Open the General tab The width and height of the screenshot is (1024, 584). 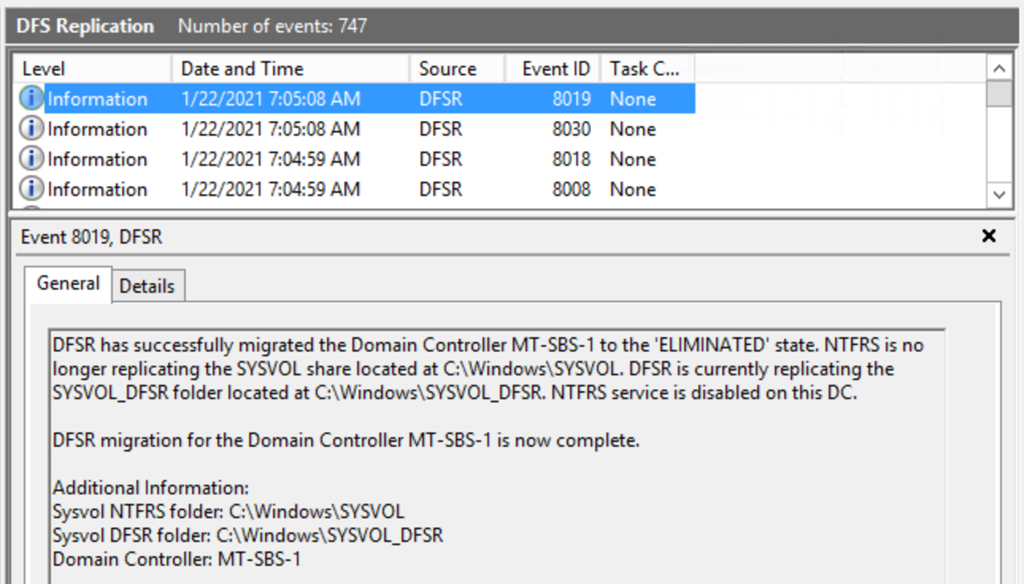pos(68,284)
